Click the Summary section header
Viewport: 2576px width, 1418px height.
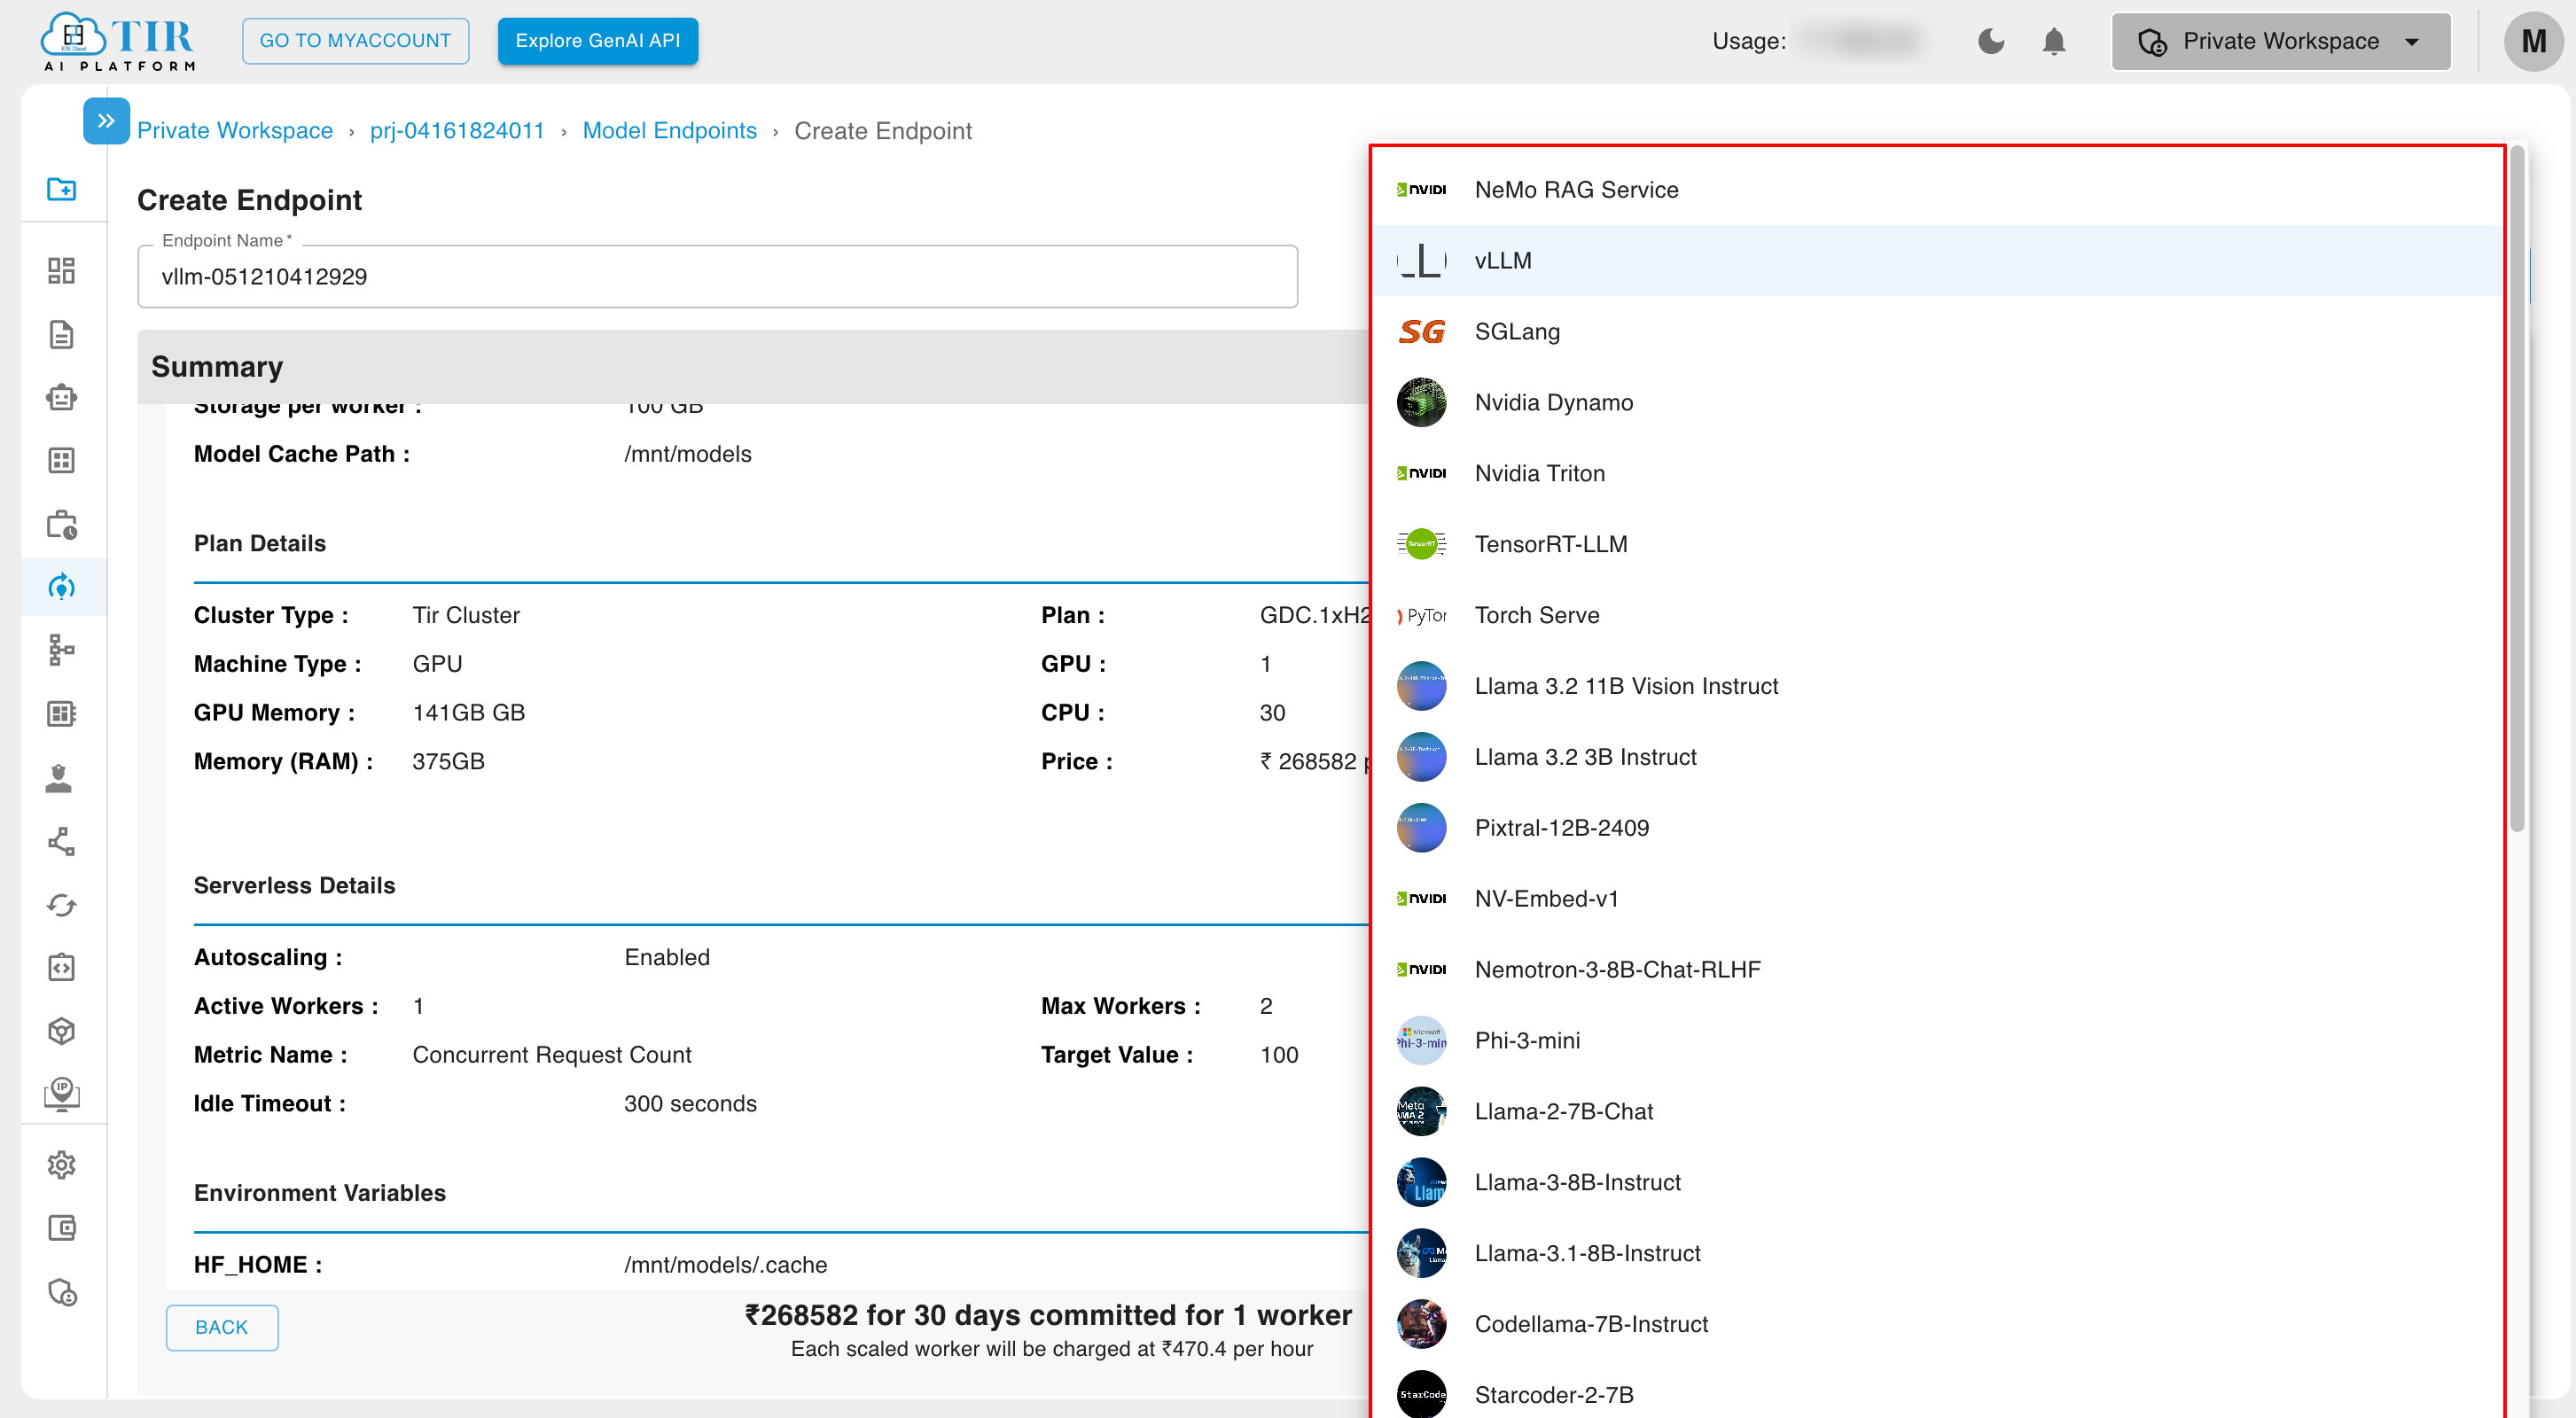pyautogui.click(x=752, y=367)
